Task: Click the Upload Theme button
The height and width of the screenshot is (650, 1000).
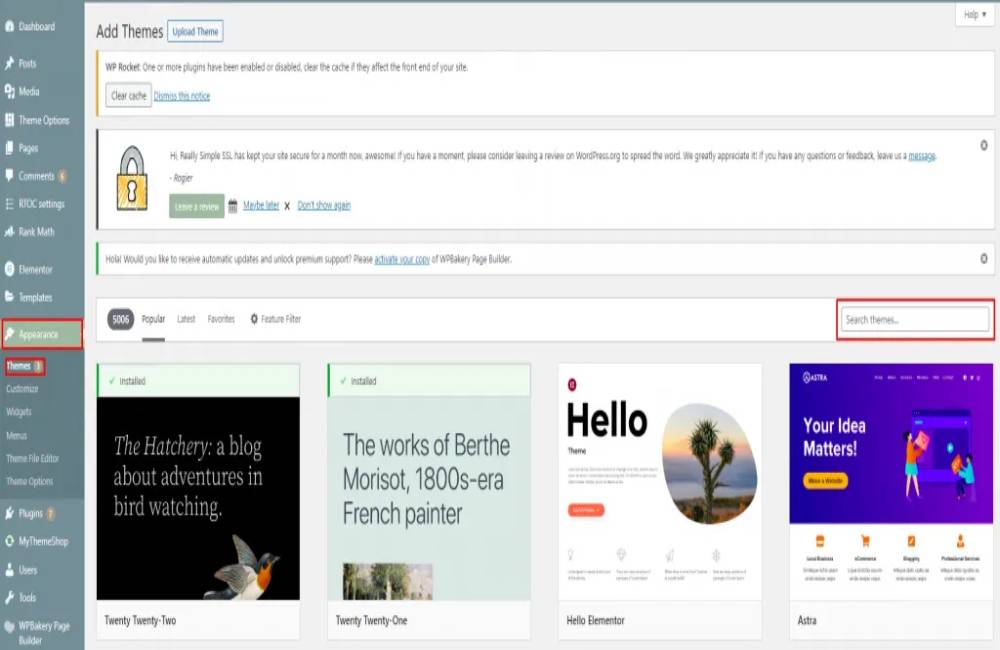Action: [195, 31]
